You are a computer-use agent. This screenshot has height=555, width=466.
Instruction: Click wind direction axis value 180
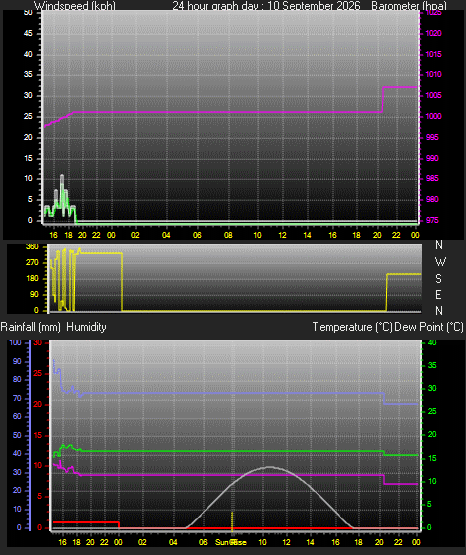pos(32,278)
